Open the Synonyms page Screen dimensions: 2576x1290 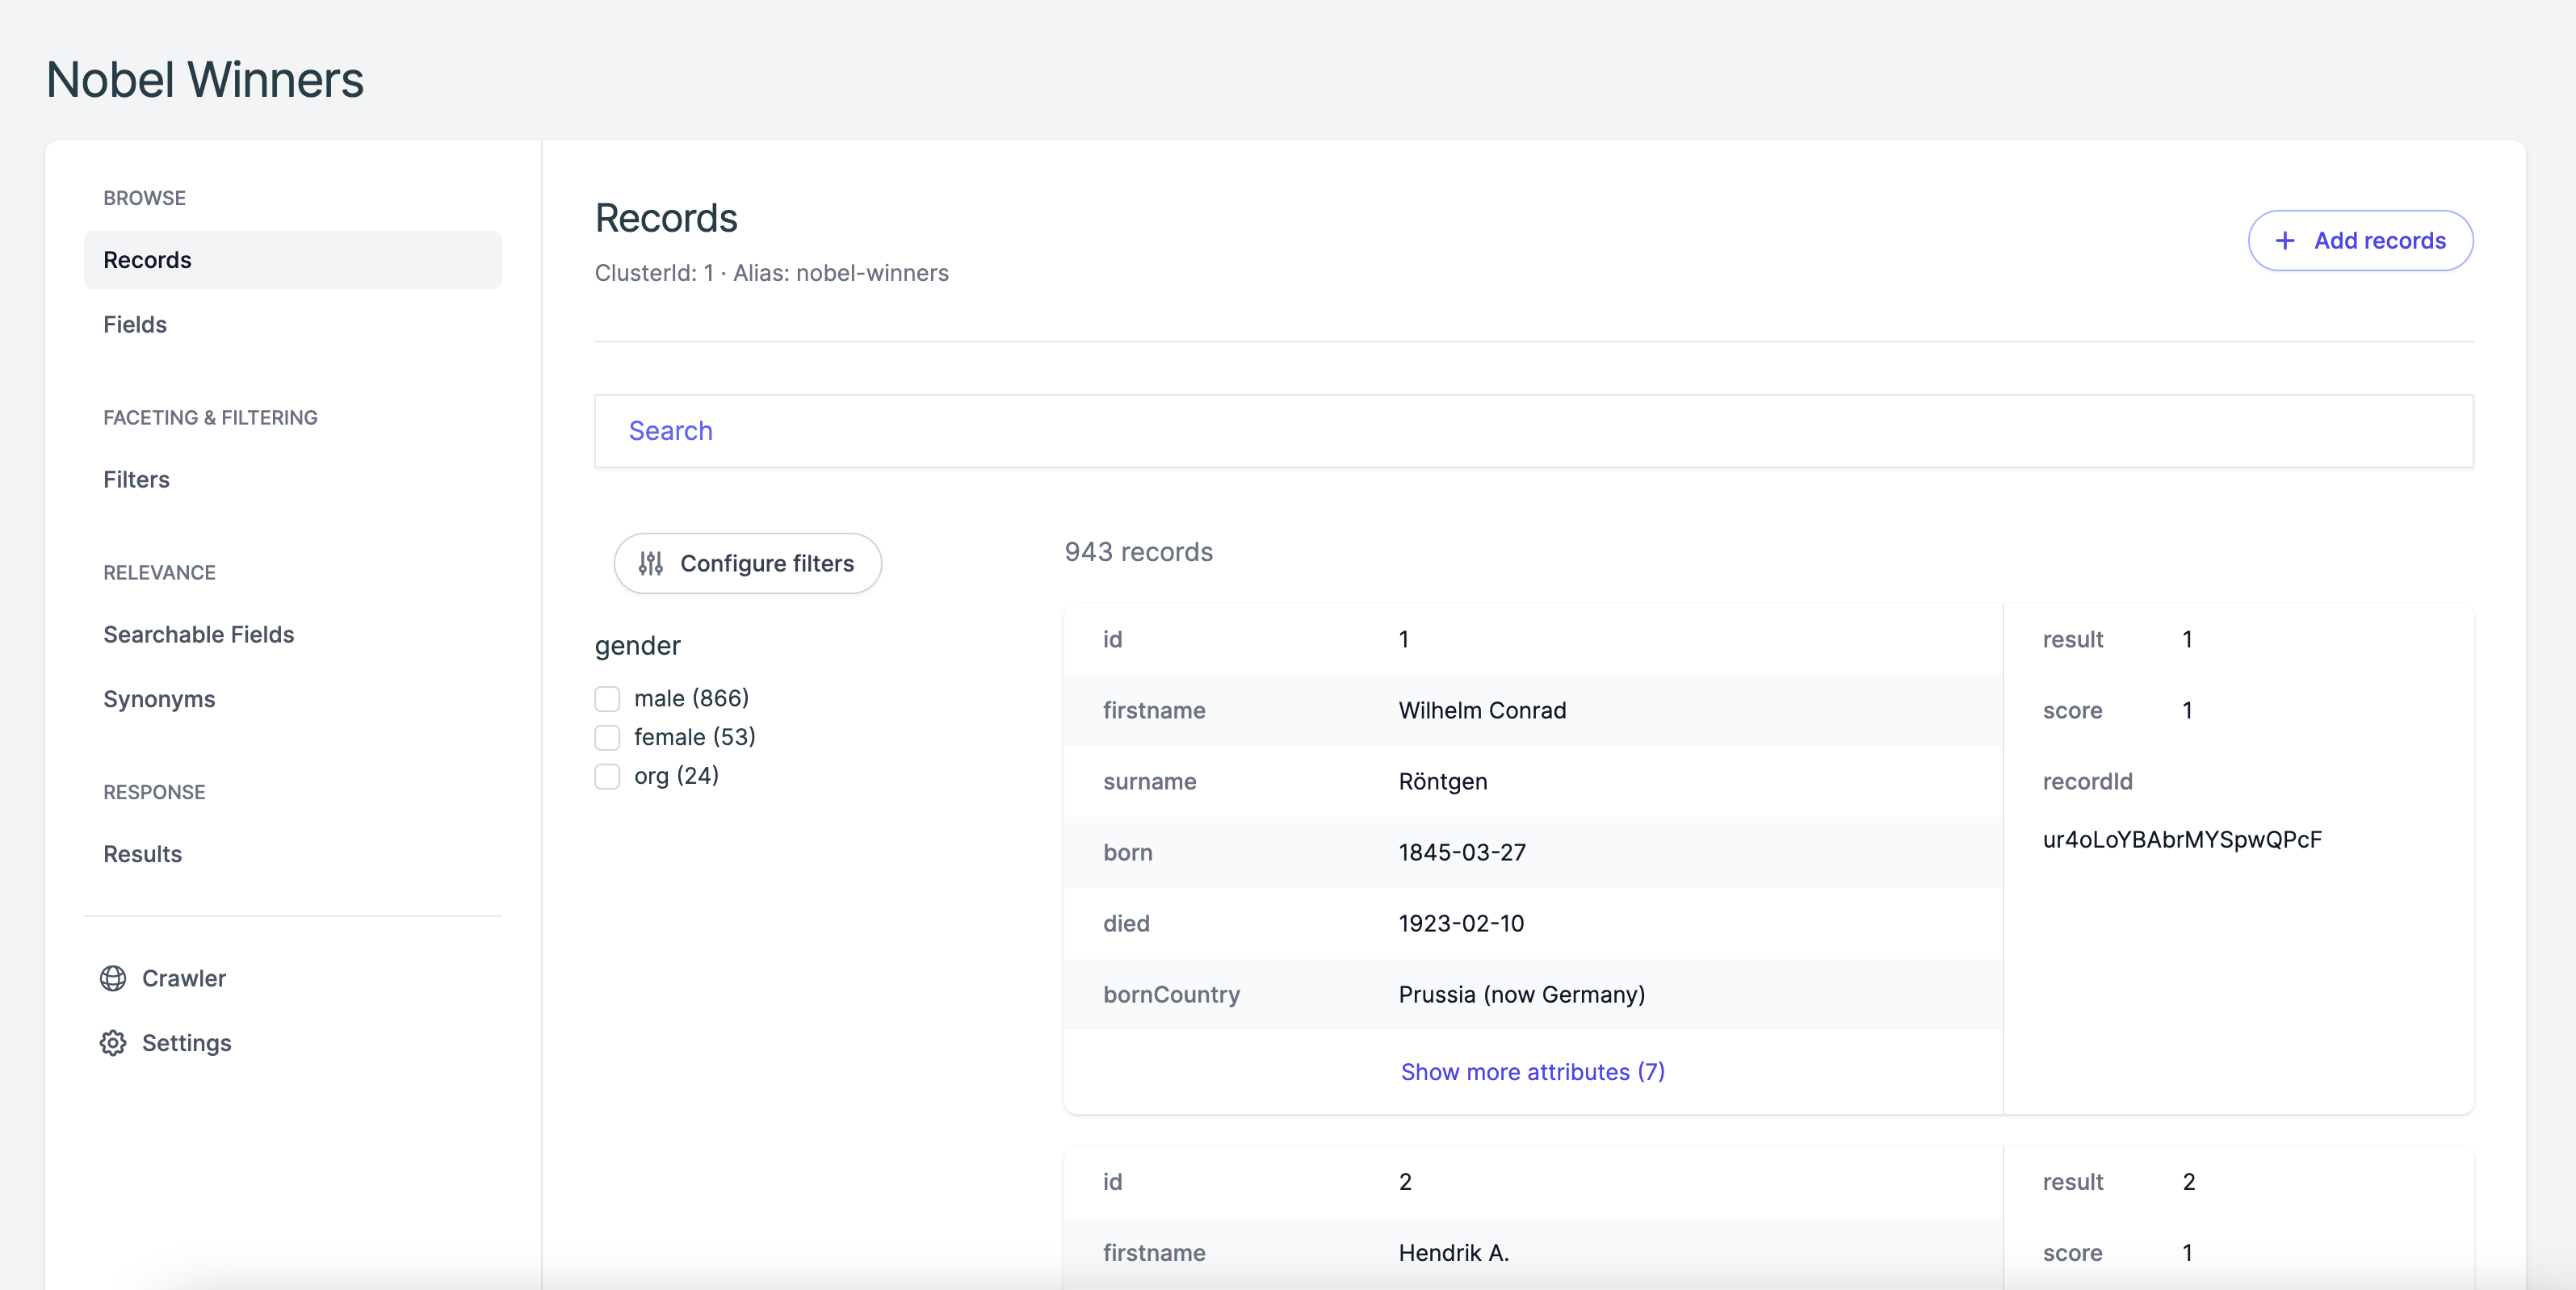point(158,699)
